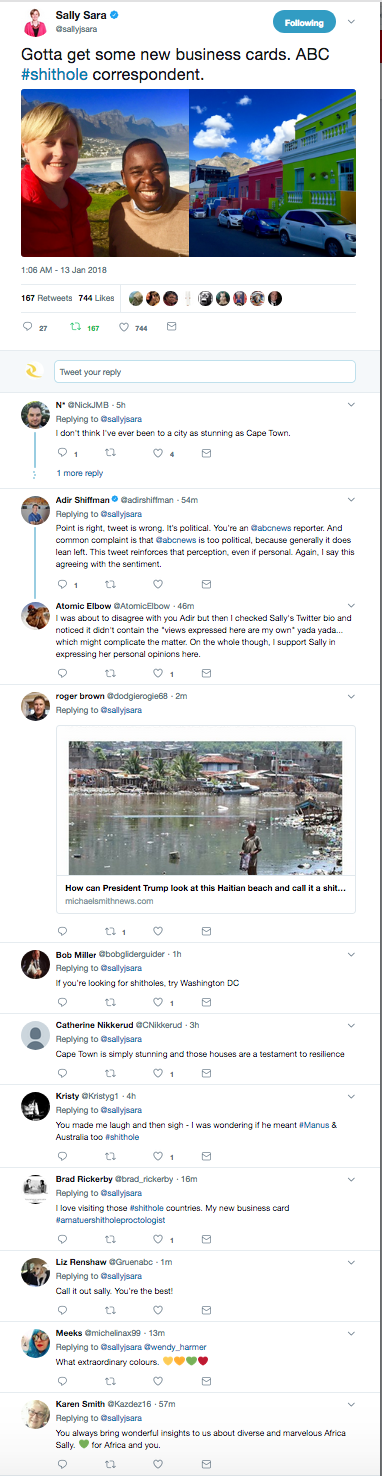Click the Tweet your reply field
Viewport: 382px width, 1476px height.
(x=204, y=372)
